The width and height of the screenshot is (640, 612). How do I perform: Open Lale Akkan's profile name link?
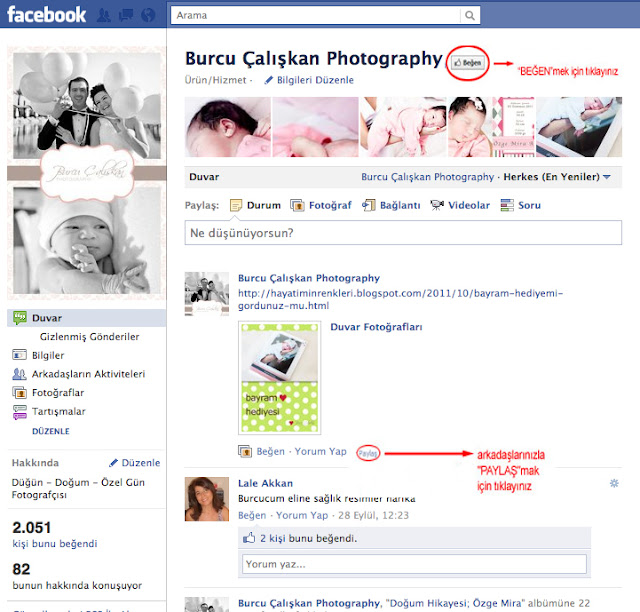(265, 483)
